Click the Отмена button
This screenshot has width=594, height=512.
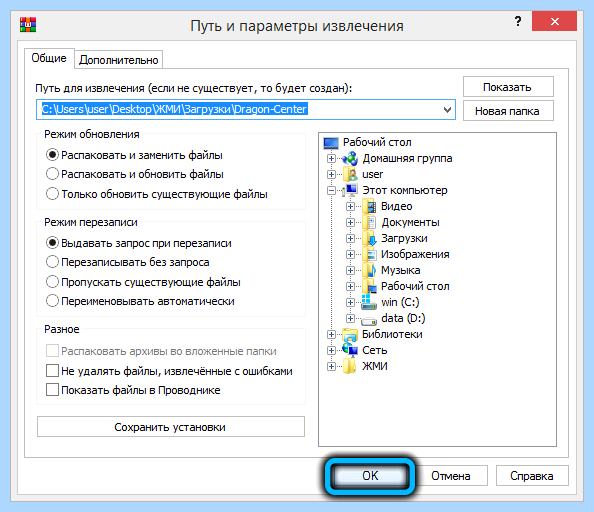(451, 476)
